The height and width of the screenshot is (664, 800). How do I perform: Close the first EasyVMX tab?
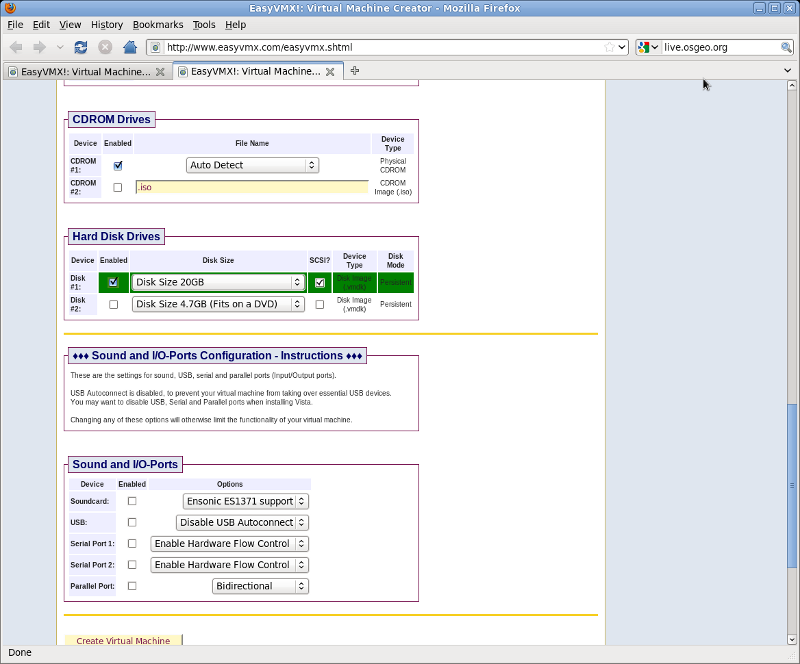point(160,72)
